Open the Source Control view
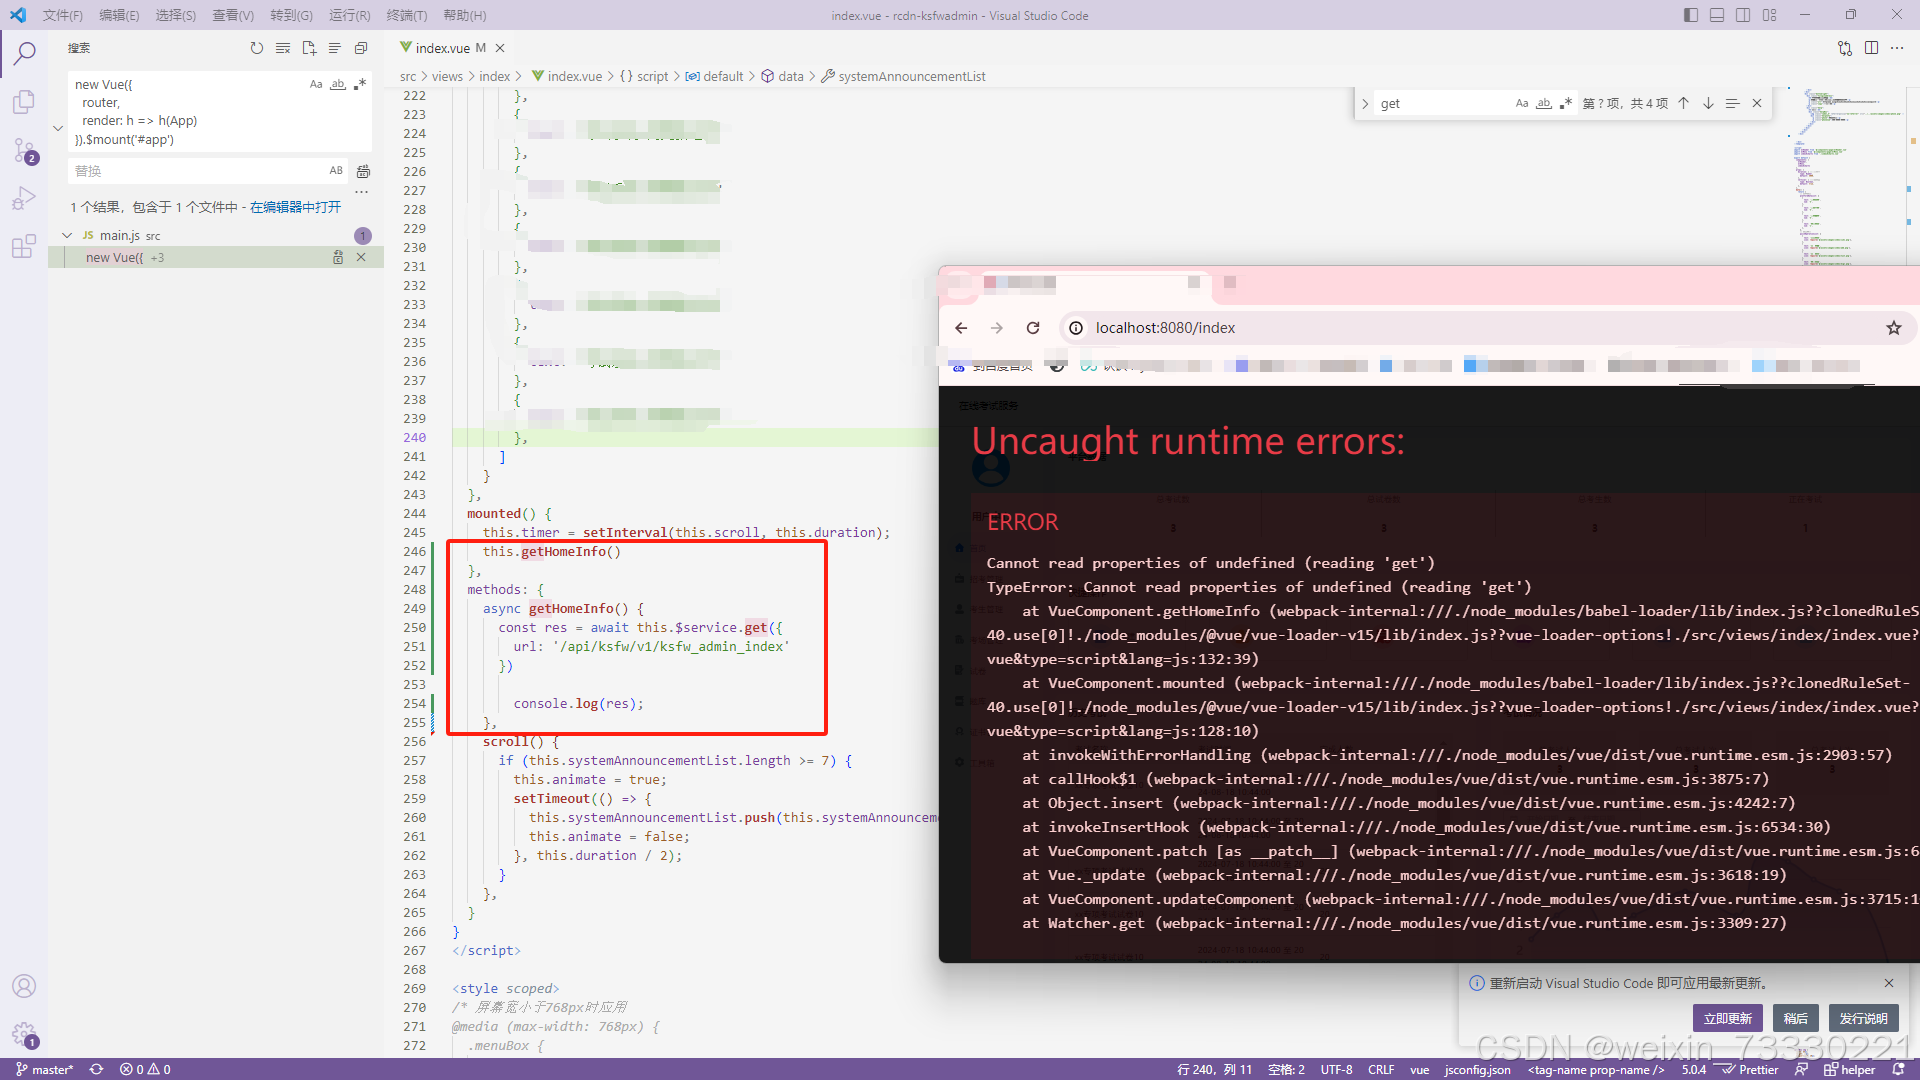 pyautogui.click(x=24, y=148)
